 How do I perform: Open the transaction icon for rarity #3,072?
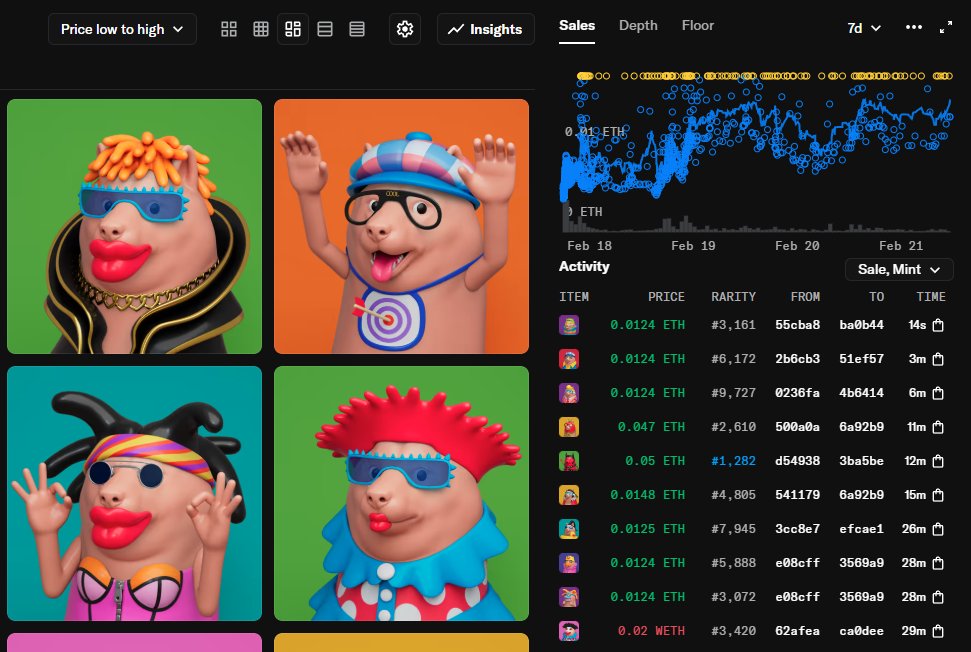coord(938,597)
